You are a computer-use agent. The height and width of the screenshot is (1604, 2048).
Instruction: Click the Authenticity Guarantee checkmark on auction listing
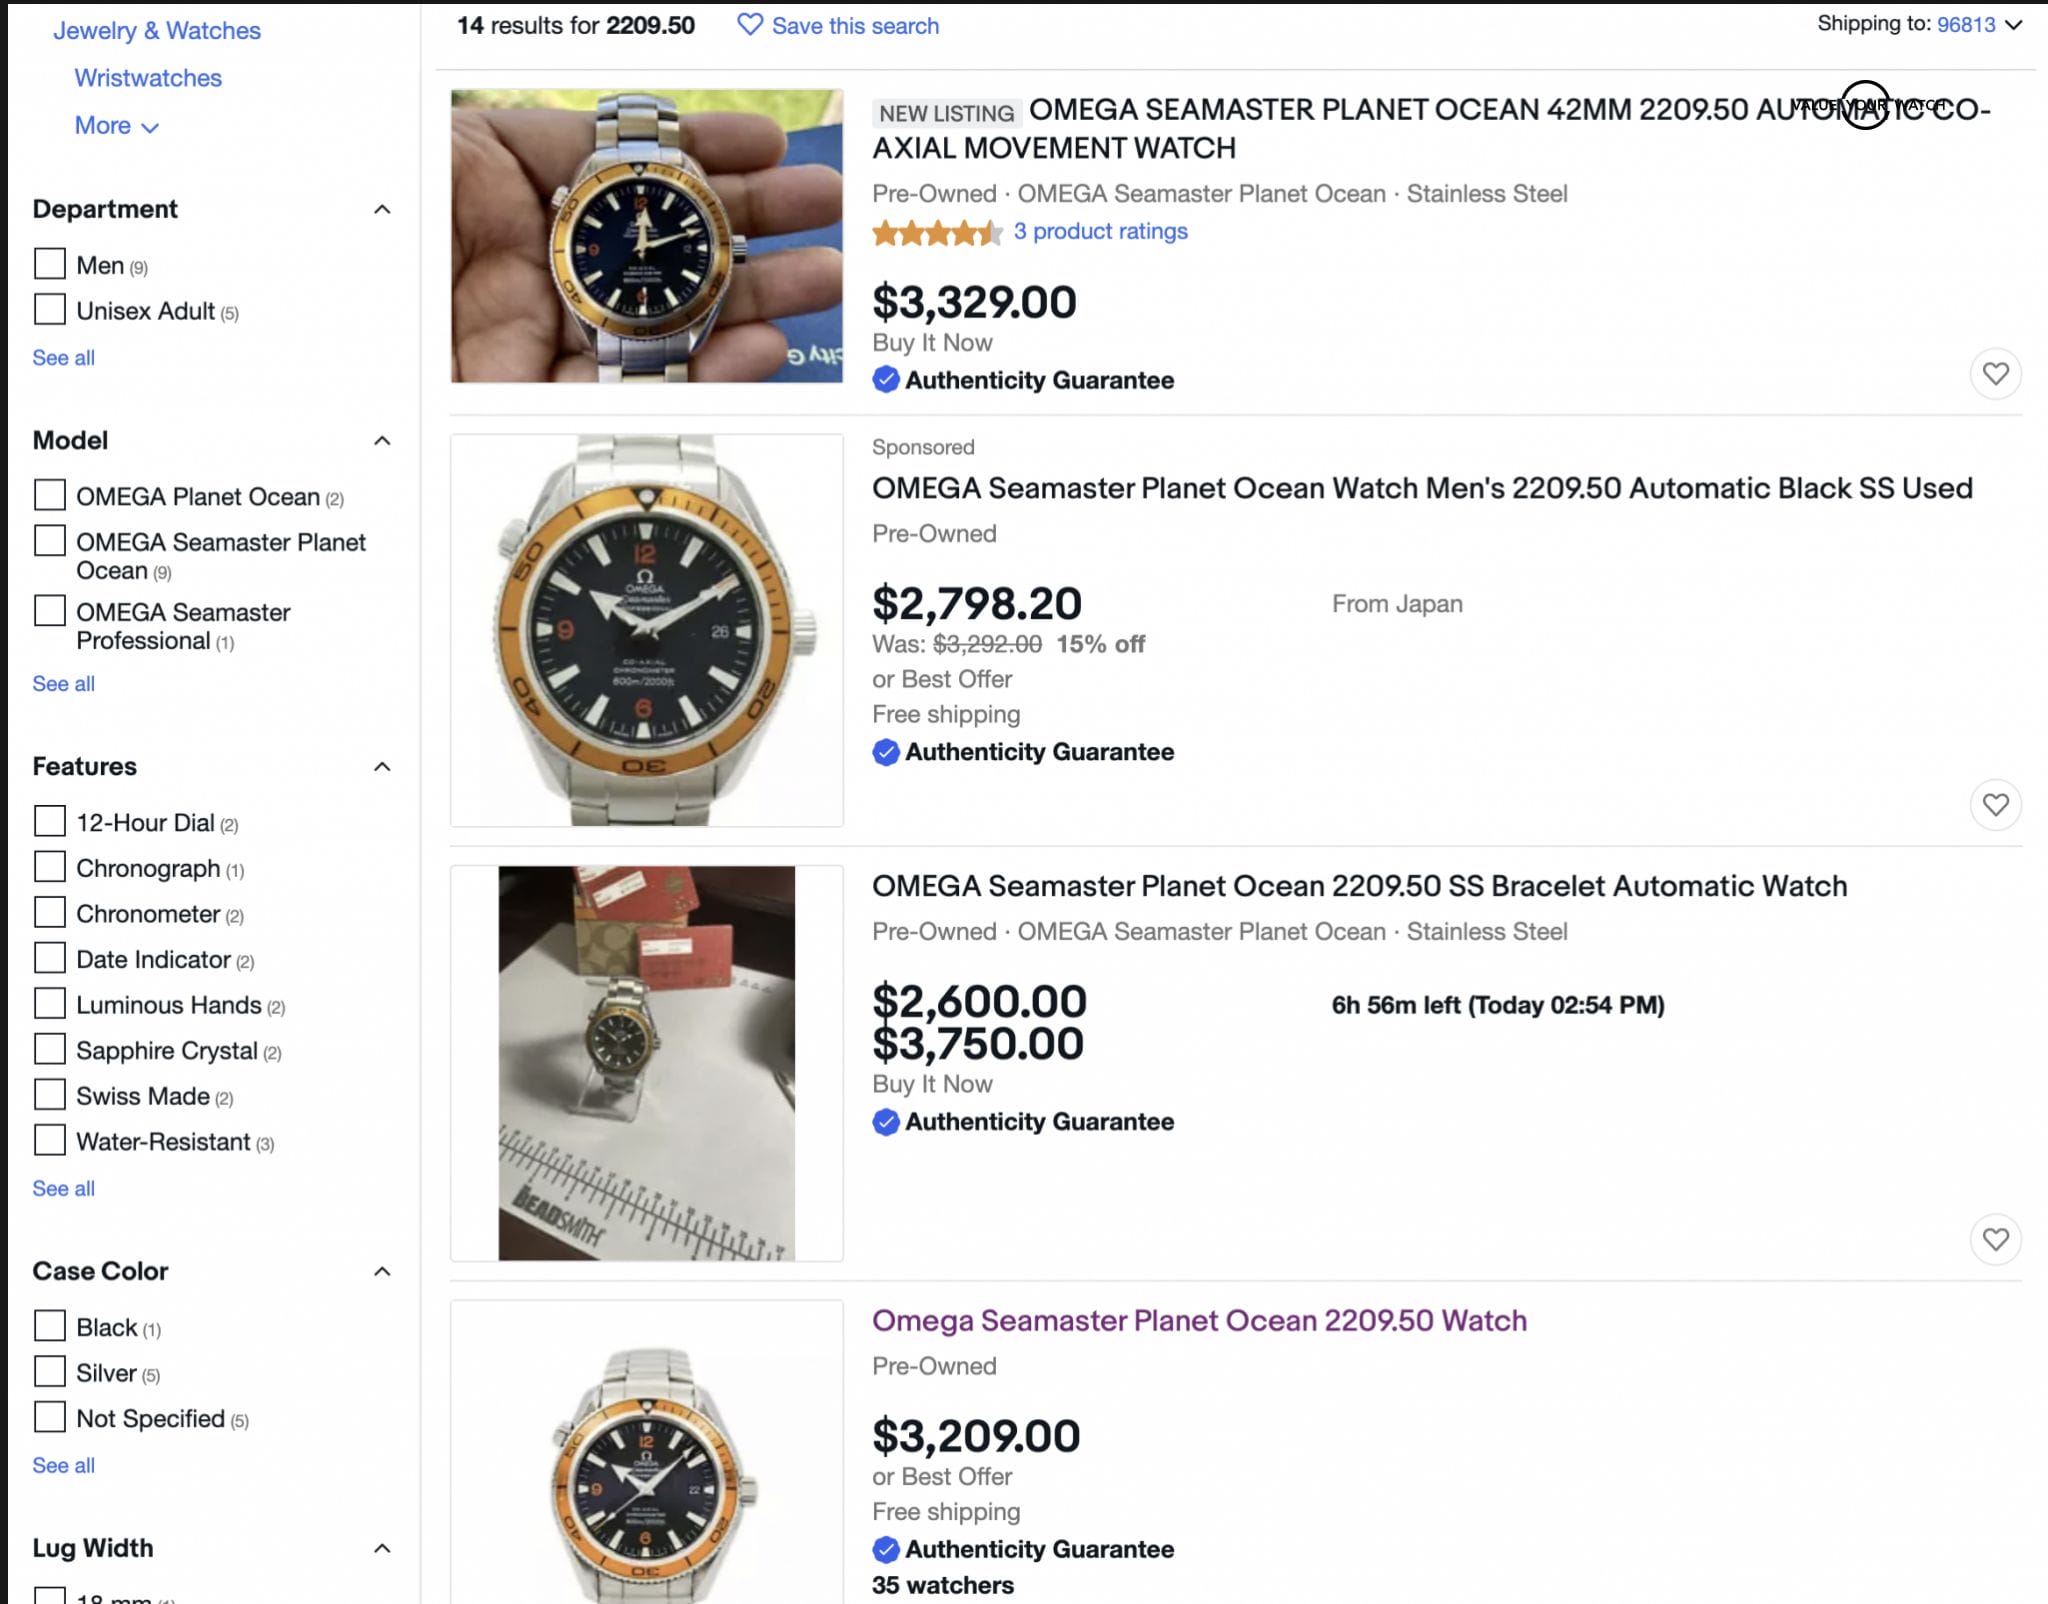click(x=886, y=1121)
